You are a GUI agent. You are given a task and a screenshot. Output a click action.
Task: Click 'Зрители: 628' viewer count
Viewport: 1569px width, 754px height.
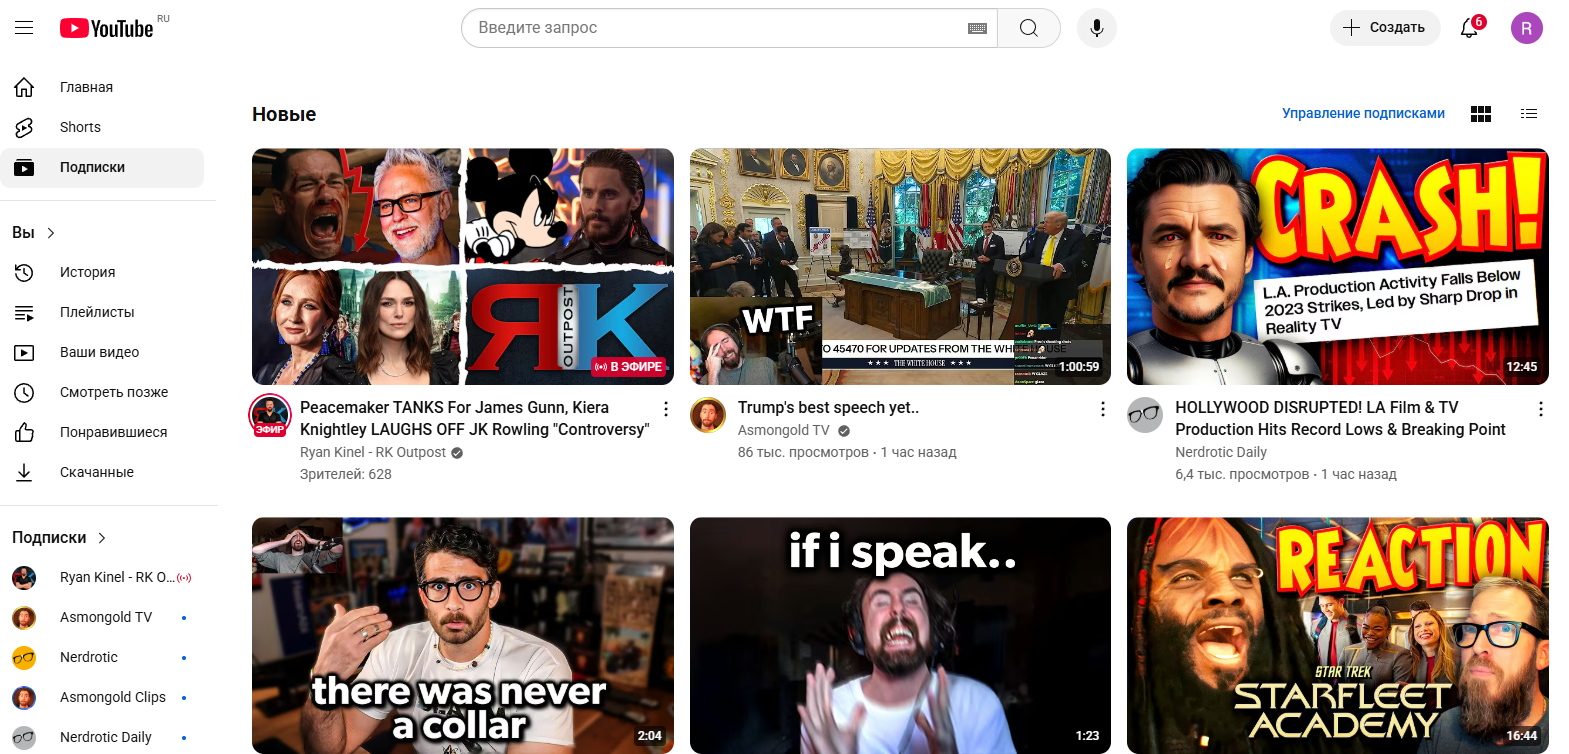point(346,474)
